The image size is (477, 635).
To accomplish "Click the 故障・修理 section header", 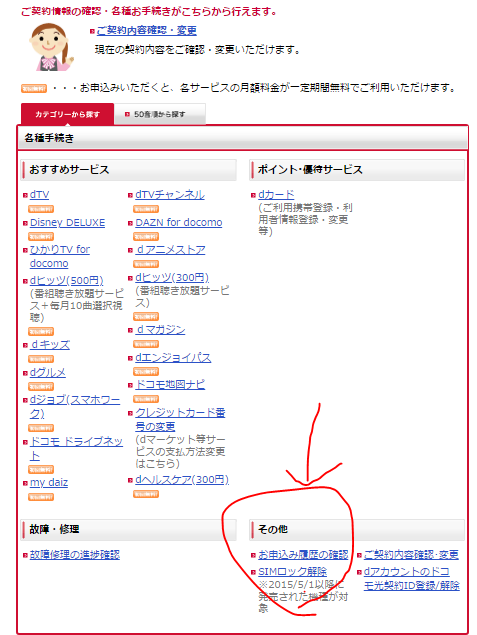I will pyautogui.click(x=128, y=530).
